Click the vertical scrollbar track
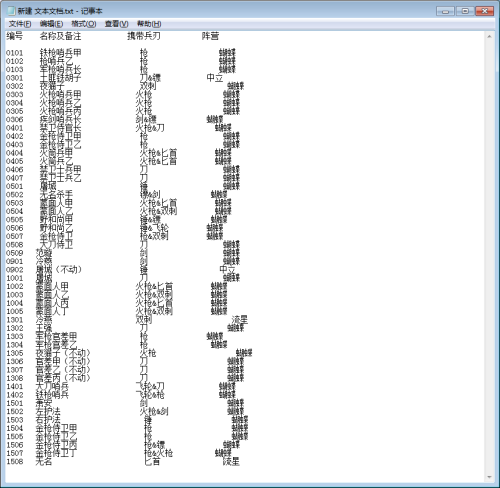The image size is (500, 488). coord(489,257)
